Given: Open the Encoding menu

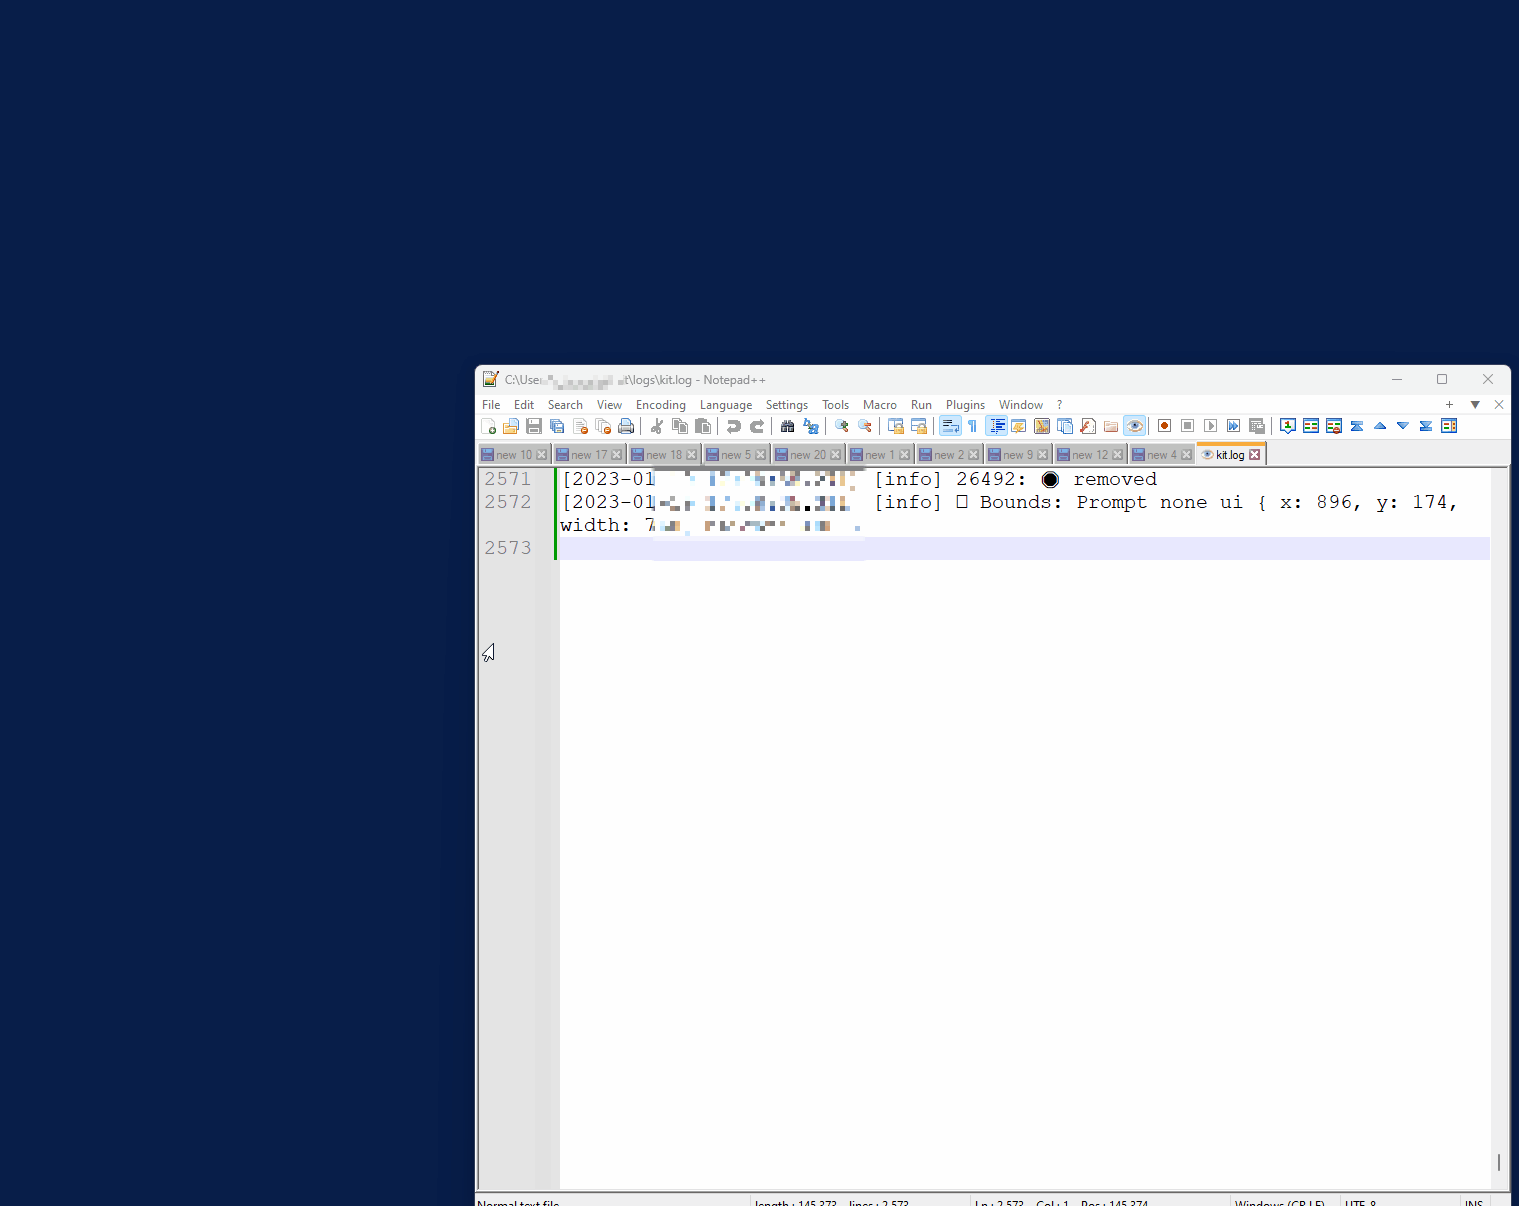Looking at the screenshot, I should click(x=660, y=405).
